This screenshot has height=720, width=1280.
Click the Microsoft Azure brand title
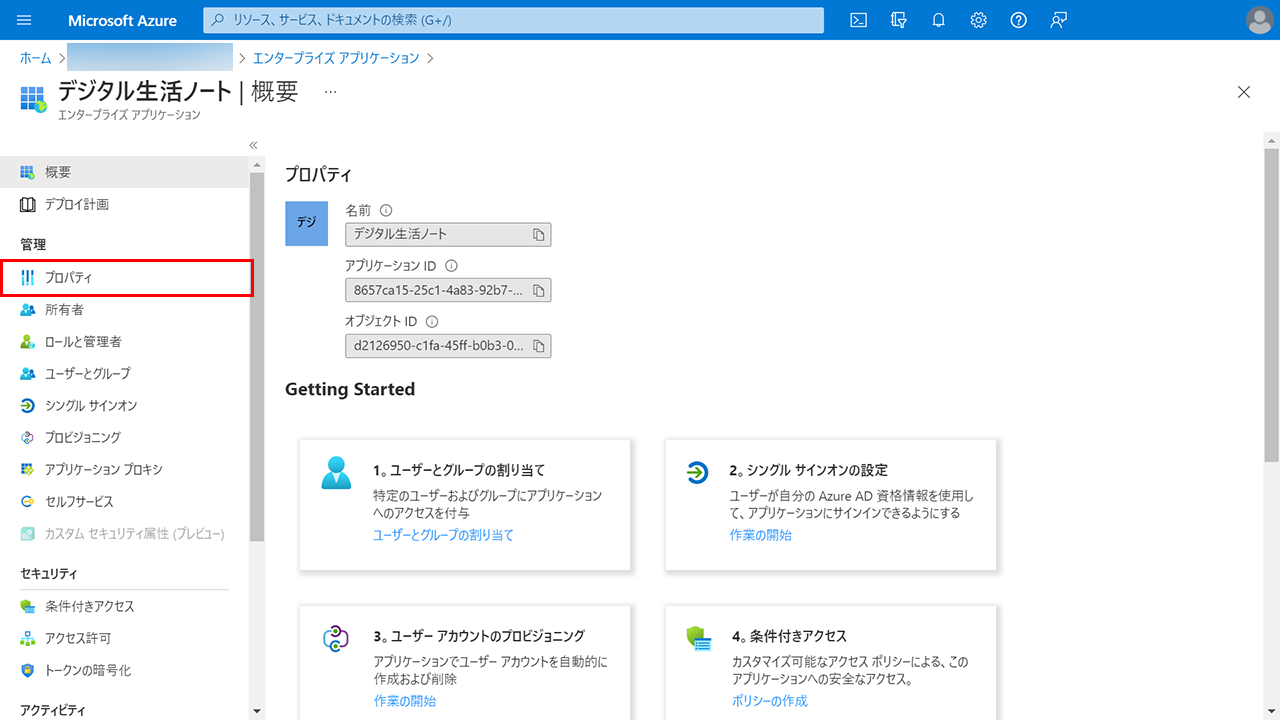(x=123, y=20)
